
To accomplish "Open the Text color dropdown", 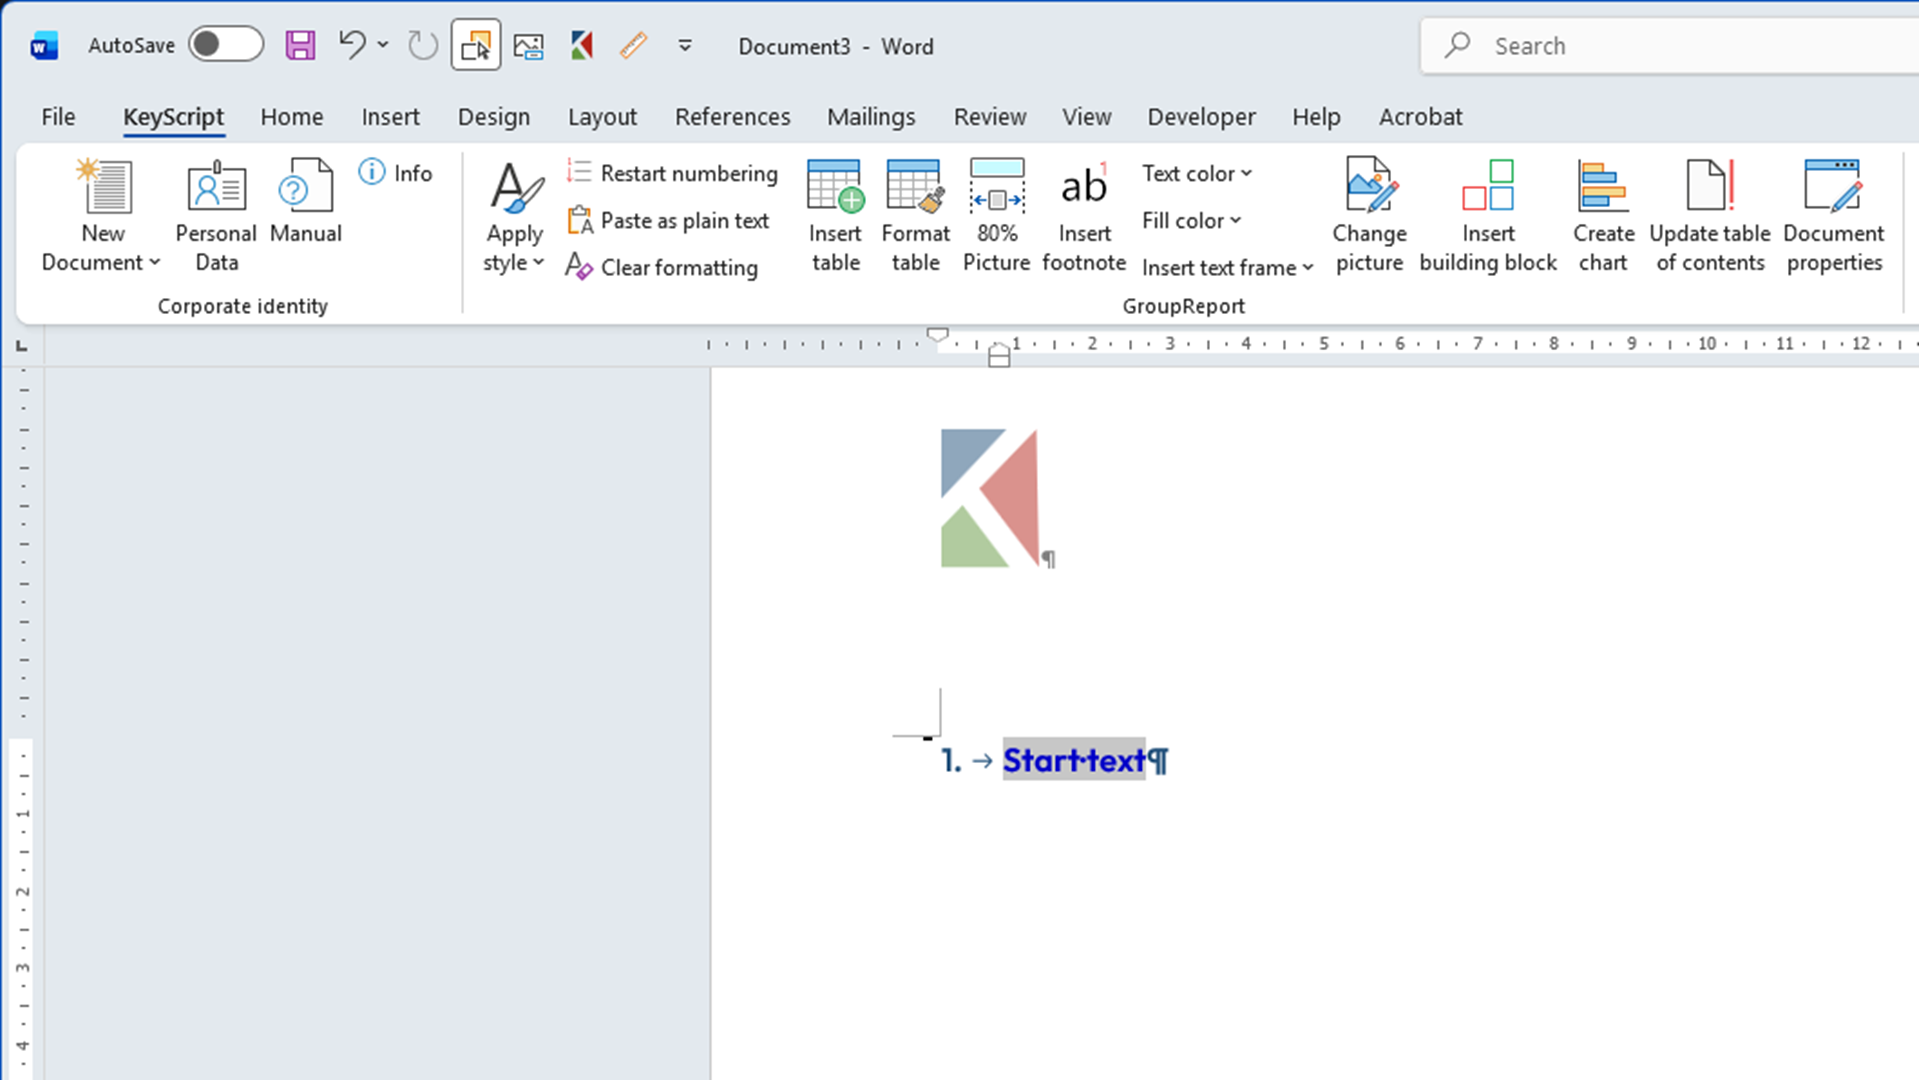I will pos(1197,173).
